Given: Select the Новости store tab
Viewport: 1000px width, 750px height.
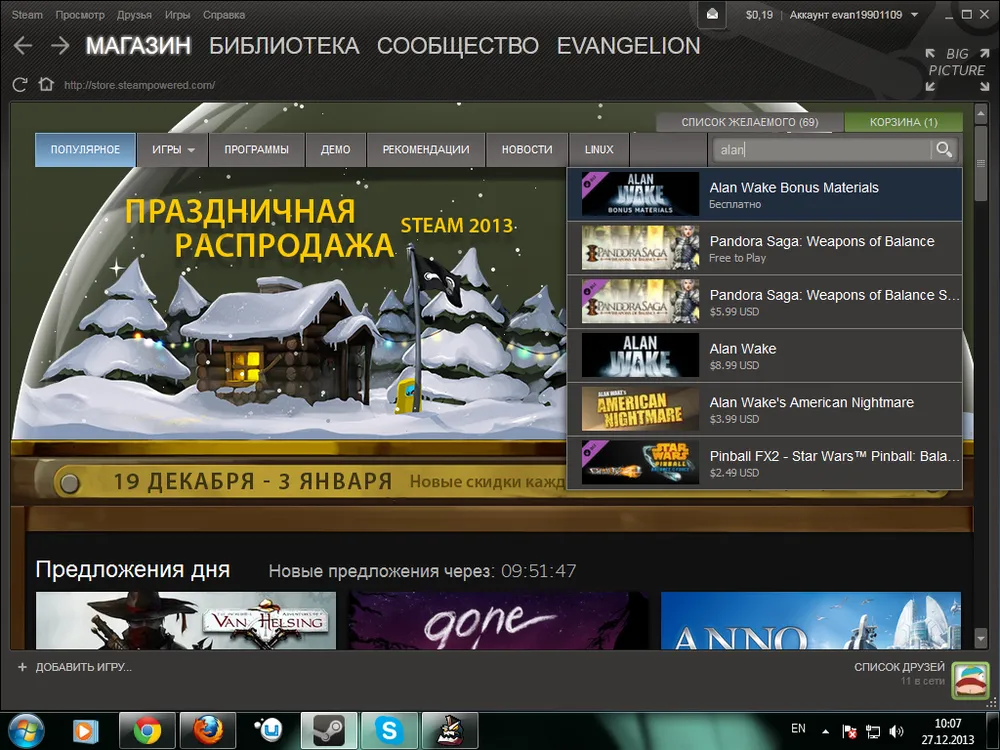Looking at the screenshot, I should 527,150.
